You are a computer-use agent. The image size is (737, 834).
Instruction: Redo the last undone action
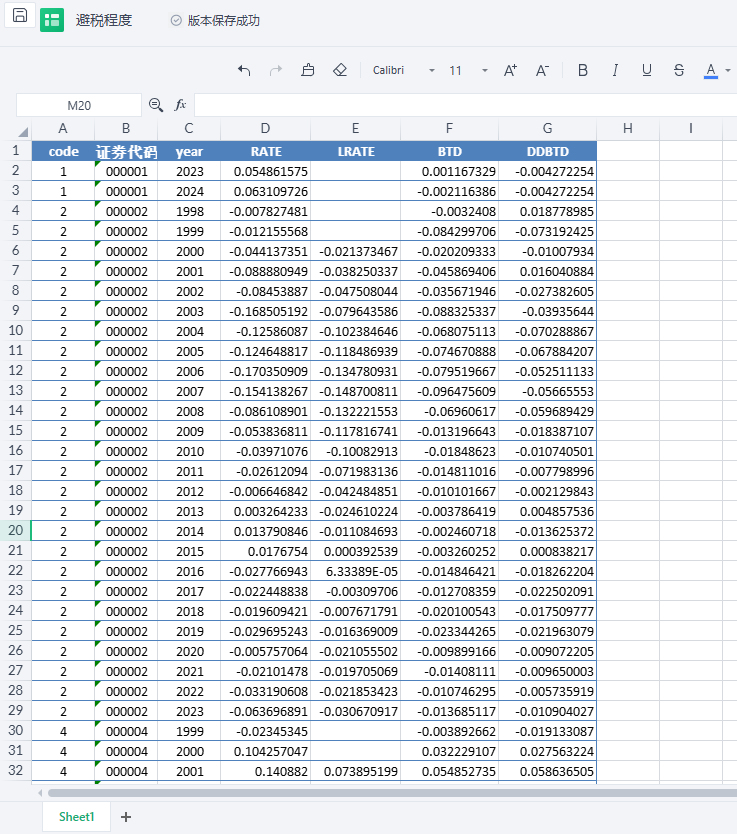coord(275,70)
